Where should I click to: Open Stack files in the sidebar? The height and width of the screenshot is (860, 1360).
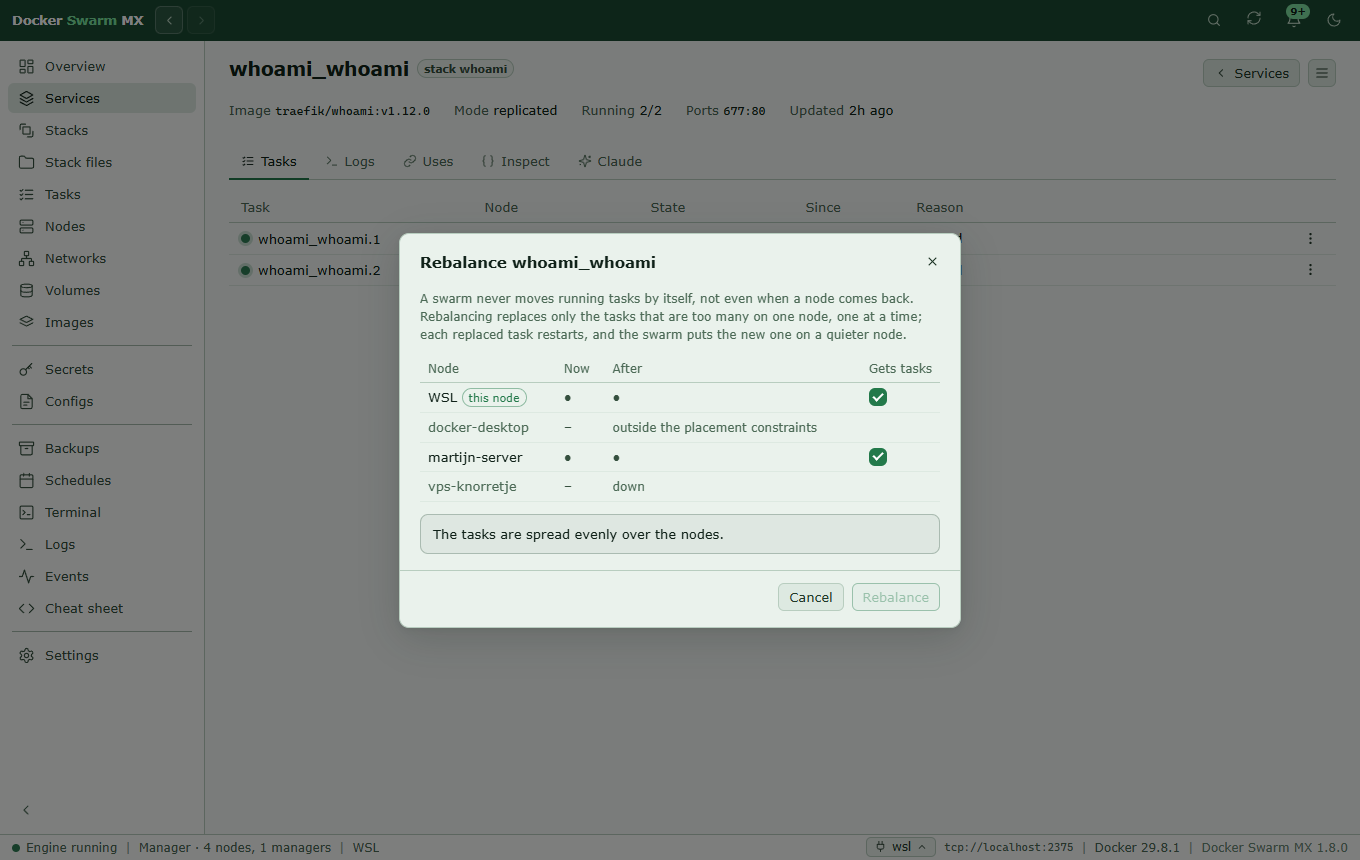(x=102, y=162)
